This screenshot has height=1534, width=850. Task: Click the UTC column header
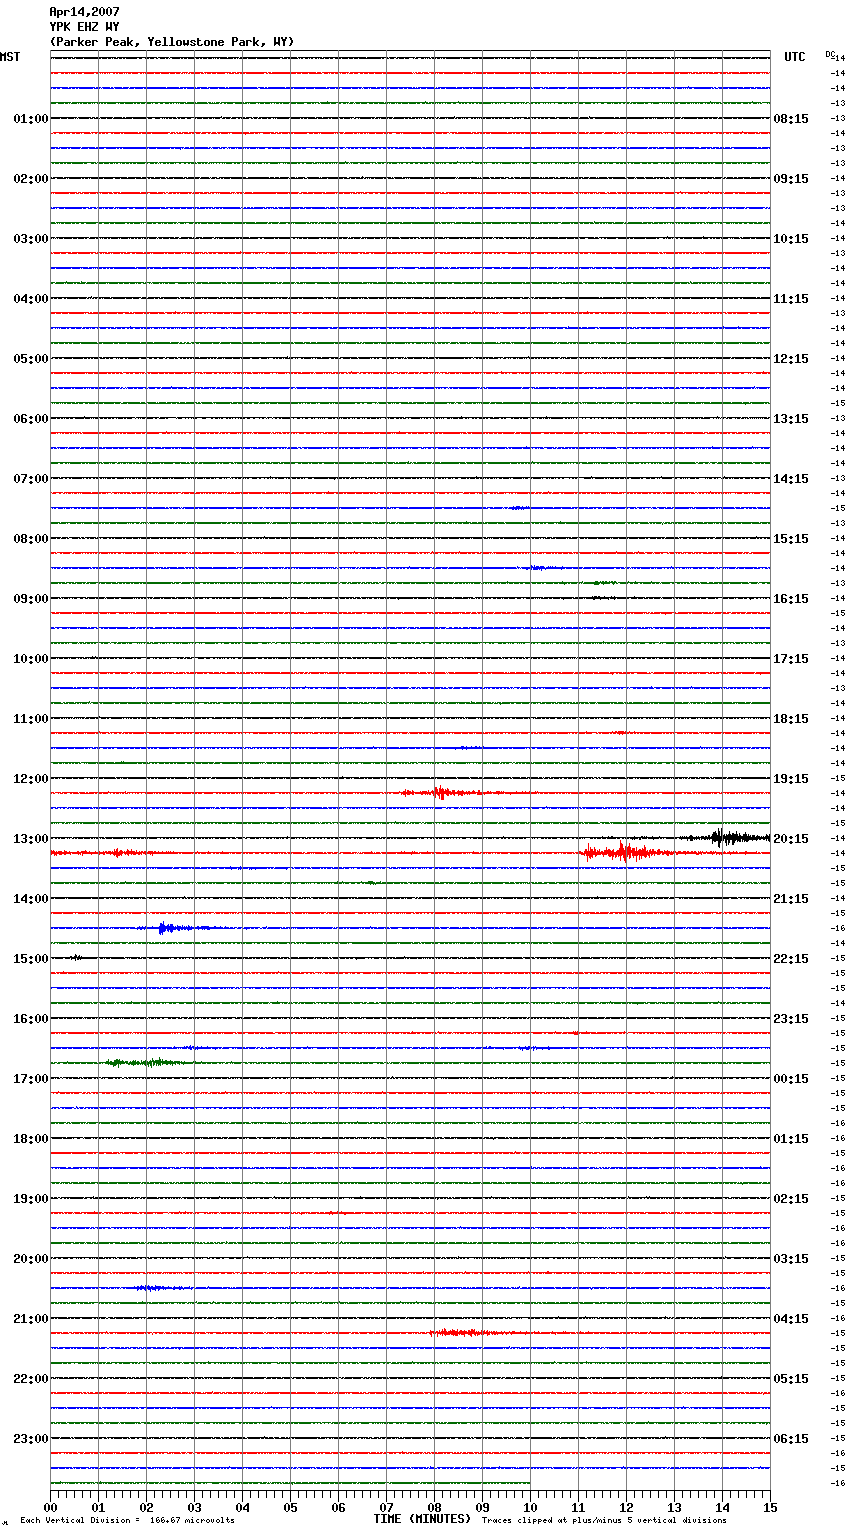point(795,57)
